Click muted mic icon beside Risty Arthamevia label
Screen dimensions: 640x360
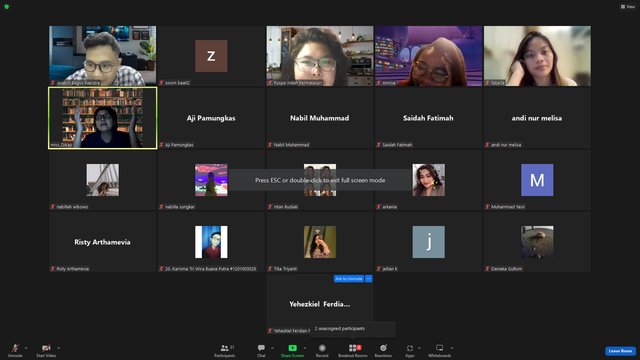coord(53,269)
